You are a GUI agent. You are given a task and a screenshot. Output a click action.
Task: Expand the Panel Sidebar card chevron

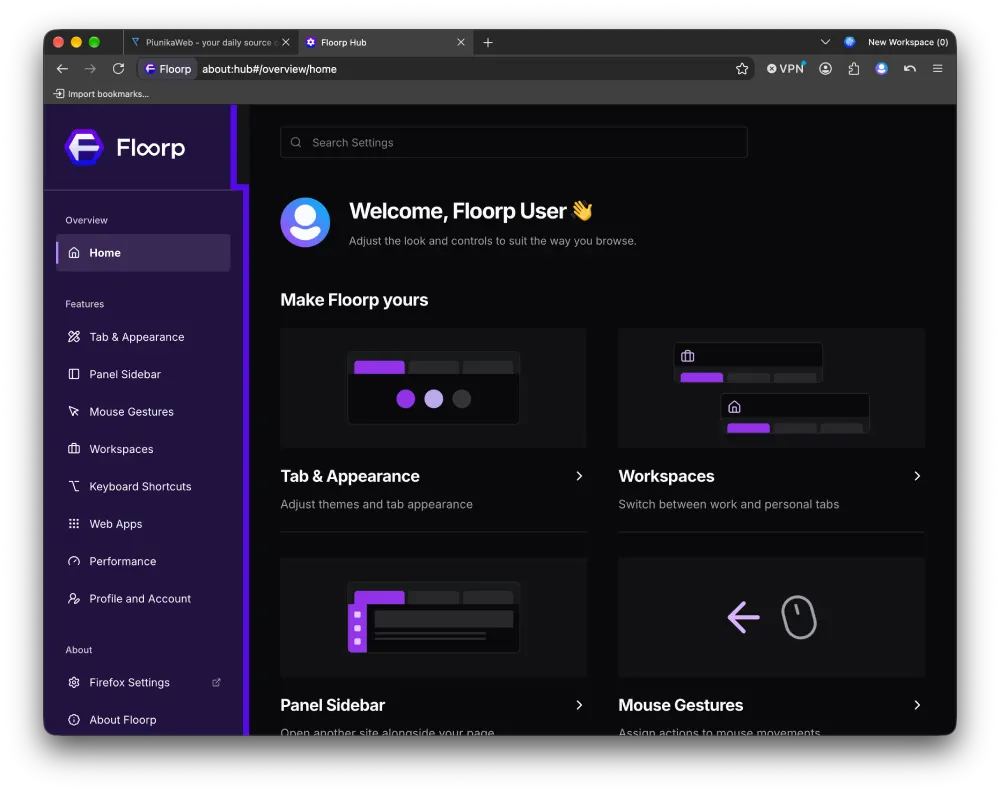[579, 705]
